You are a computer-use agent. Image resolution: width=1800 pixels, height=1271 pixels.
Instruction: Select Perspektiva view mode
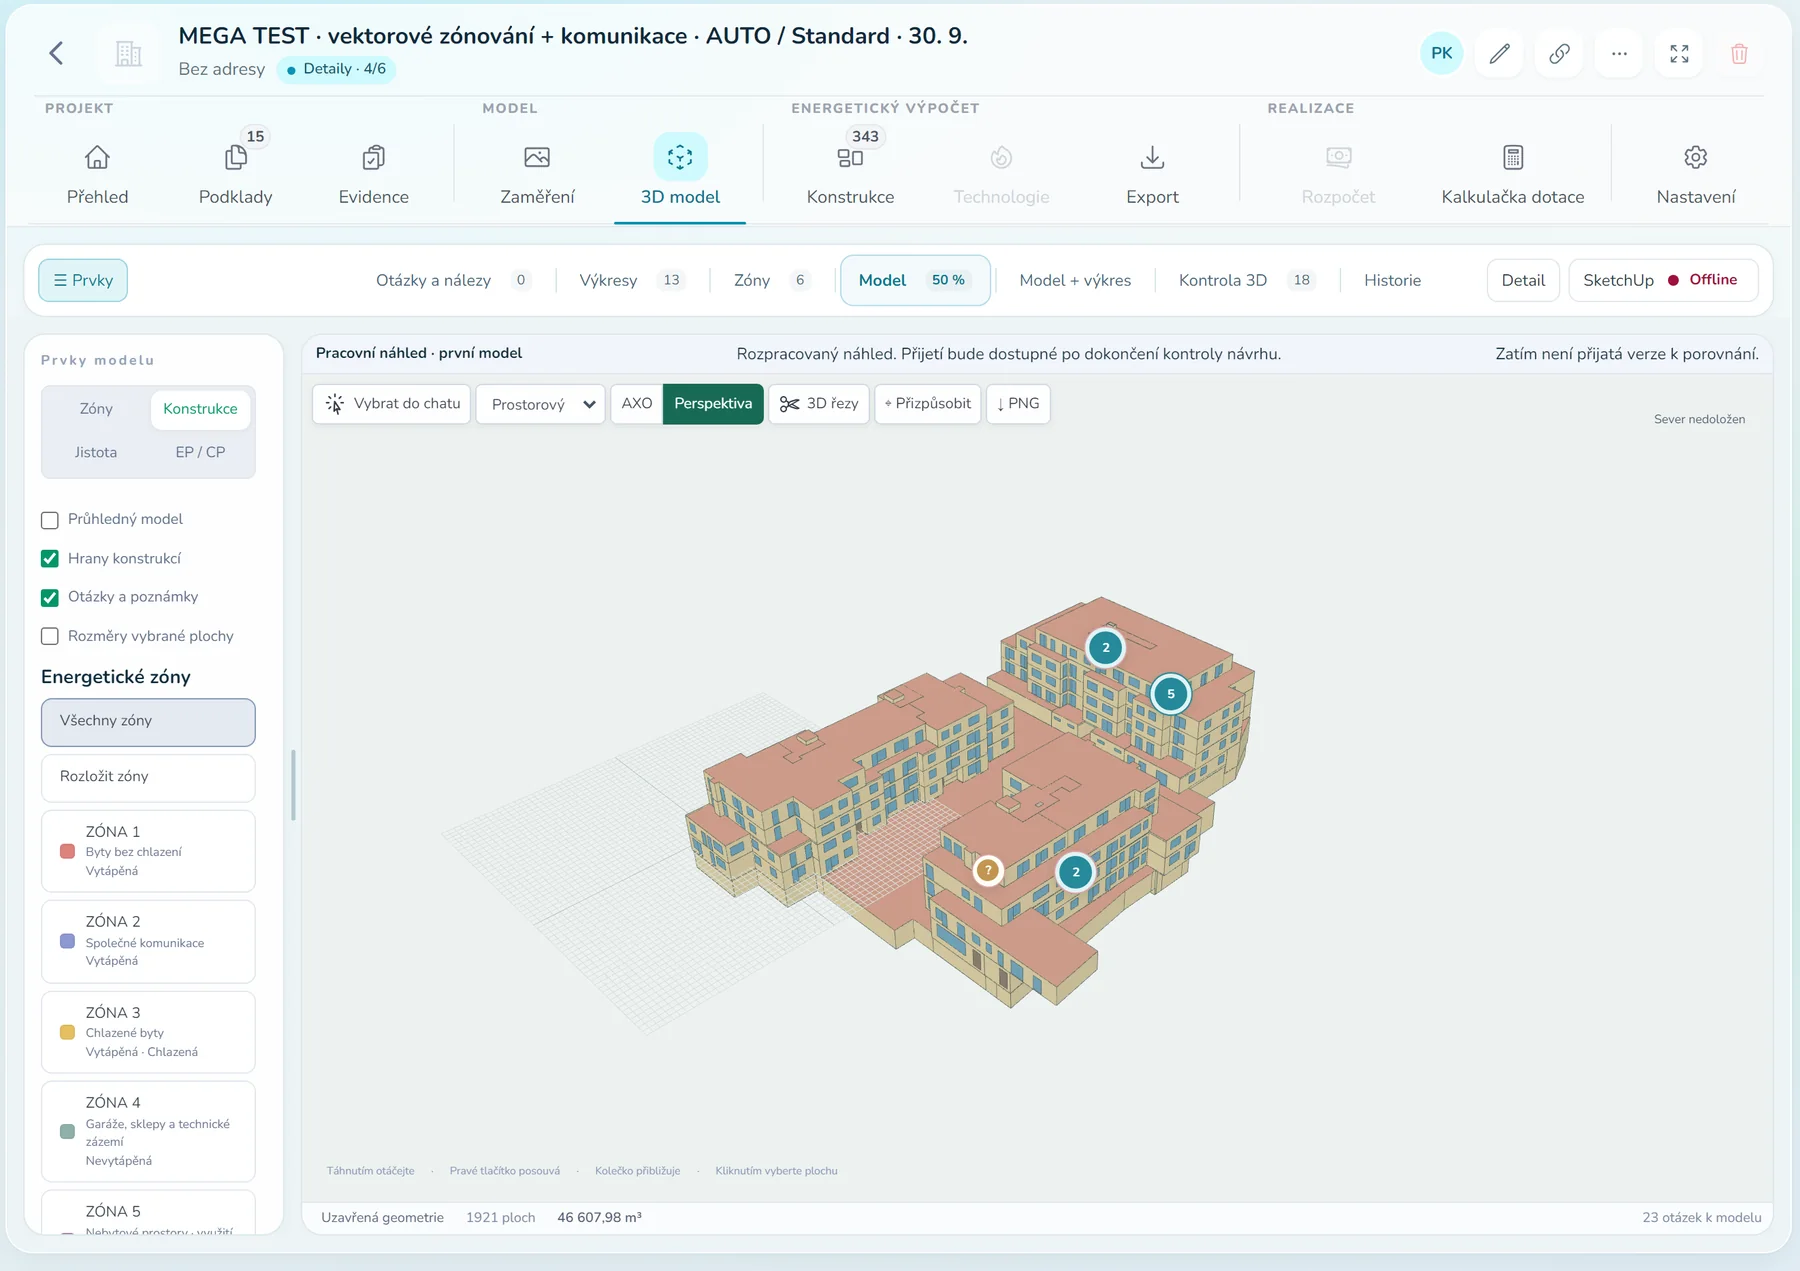713,404
